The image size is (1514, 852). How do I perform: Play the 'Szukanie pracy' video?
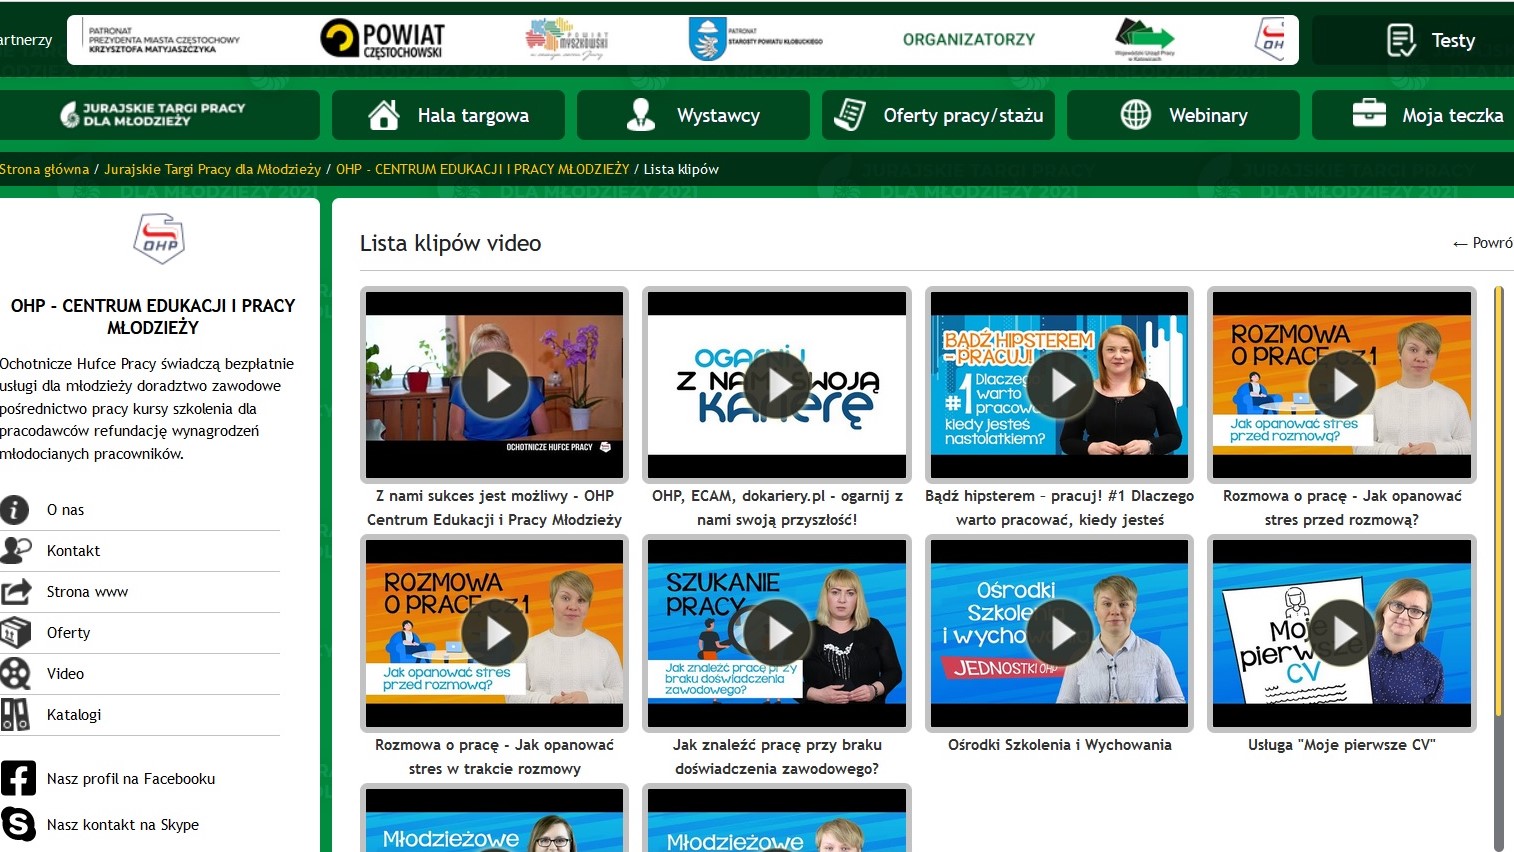[777, 633]
